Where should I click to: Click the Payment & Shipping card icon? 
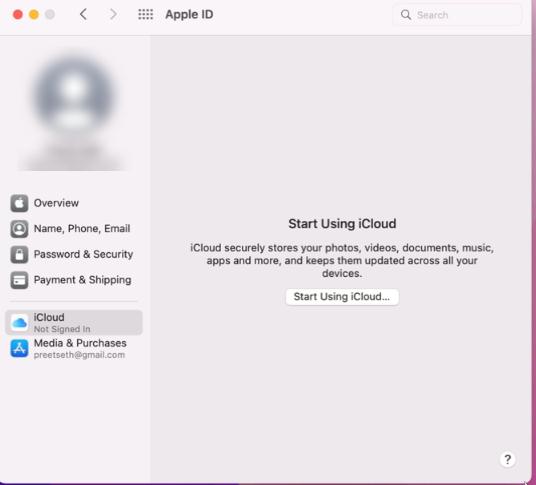(19, 280)
